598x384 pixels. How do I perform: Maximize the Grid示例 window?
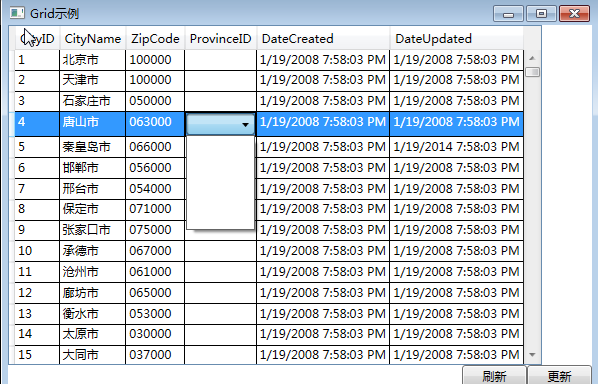(541, 14)
